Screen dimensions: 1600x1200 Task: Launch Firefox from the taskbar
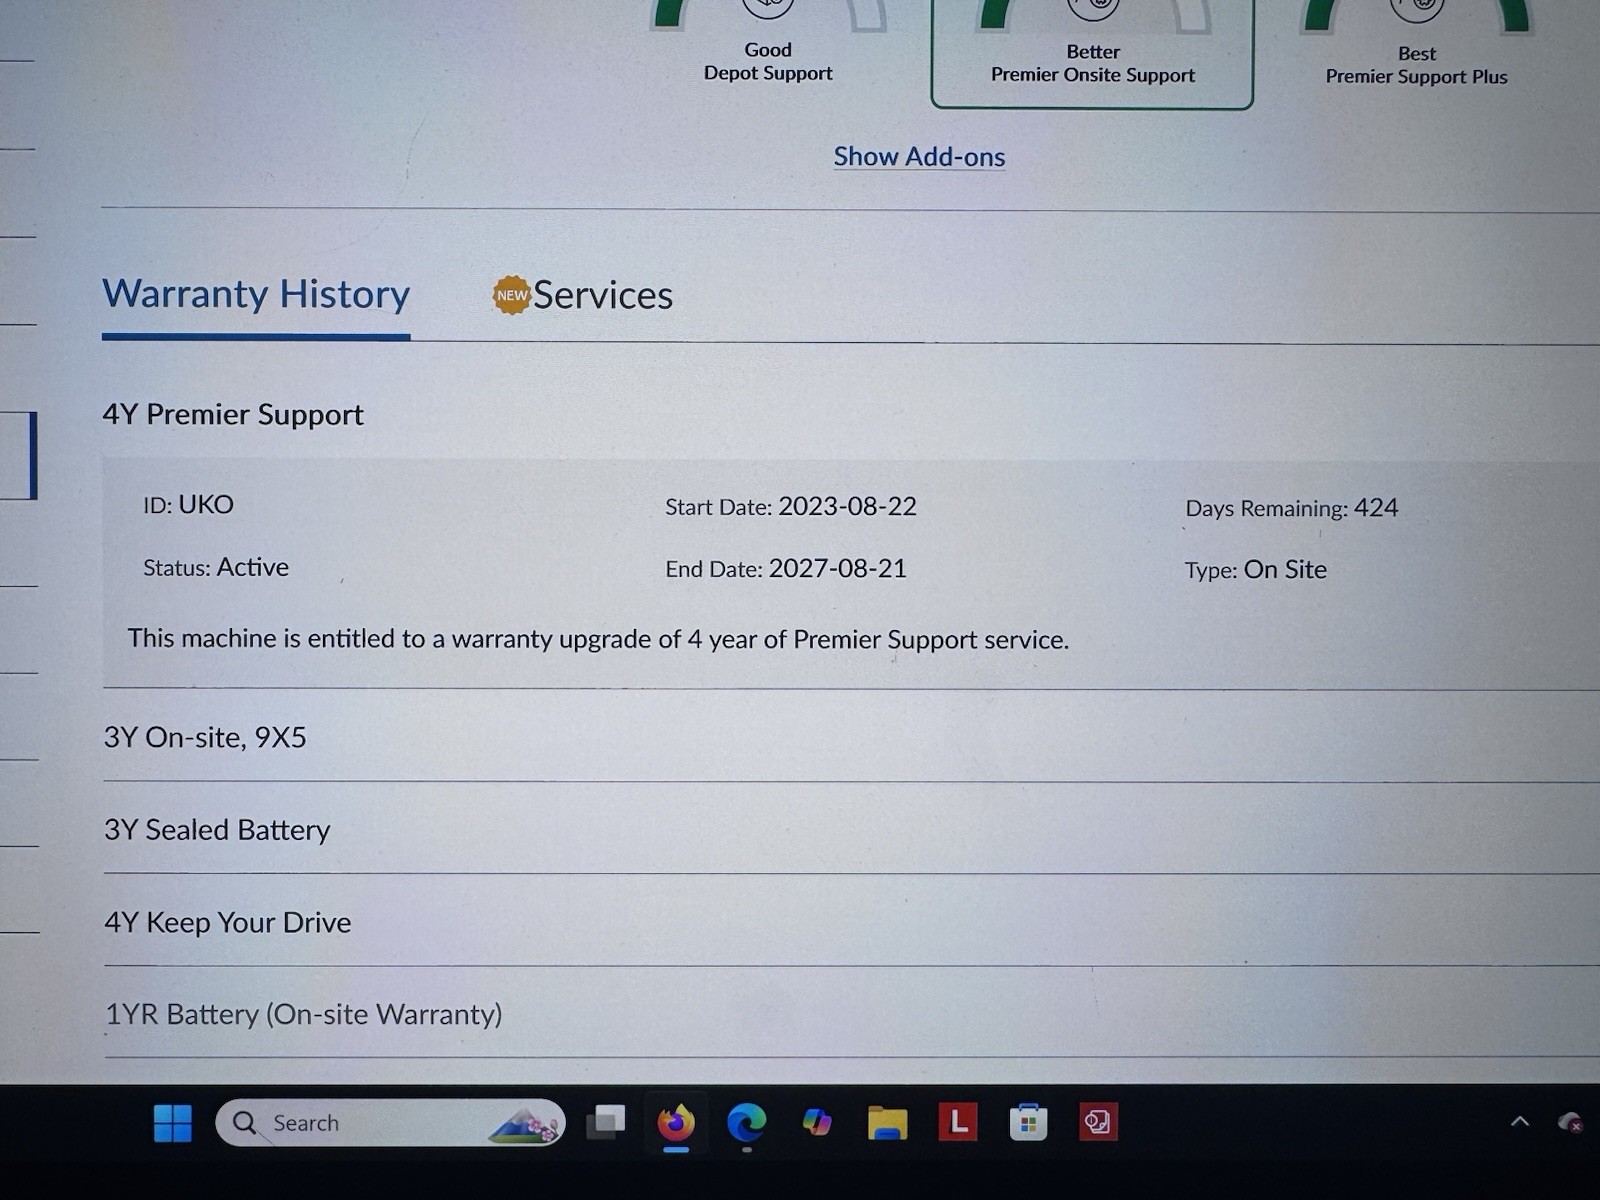(x=676, y=1123)
